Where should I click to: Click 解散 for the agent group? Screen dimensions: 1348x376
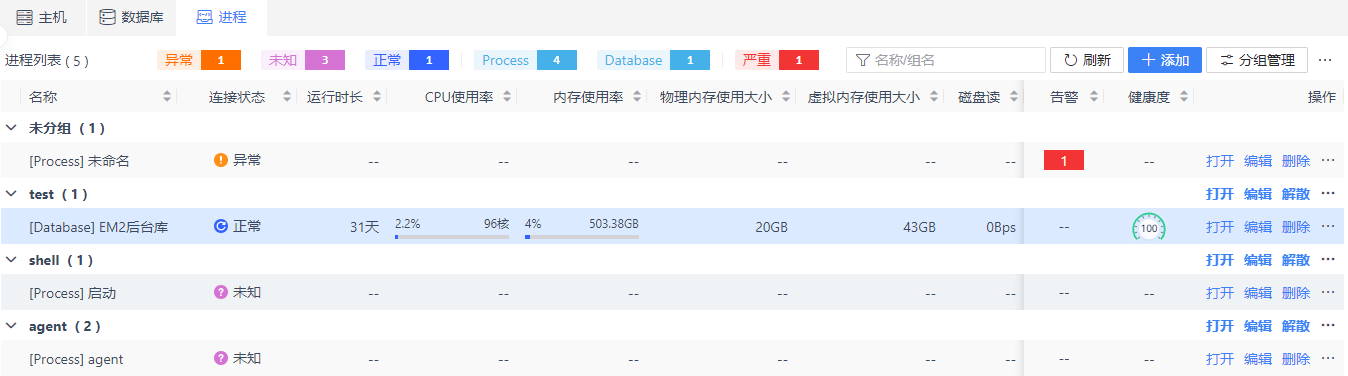point(1296,326)
